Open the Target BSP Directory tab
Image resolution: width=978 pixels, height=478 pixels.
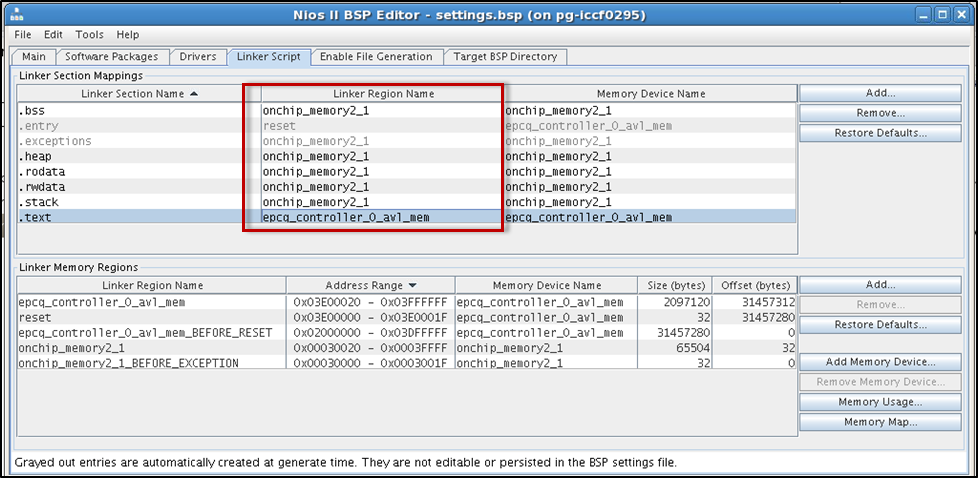coord(505,57)
